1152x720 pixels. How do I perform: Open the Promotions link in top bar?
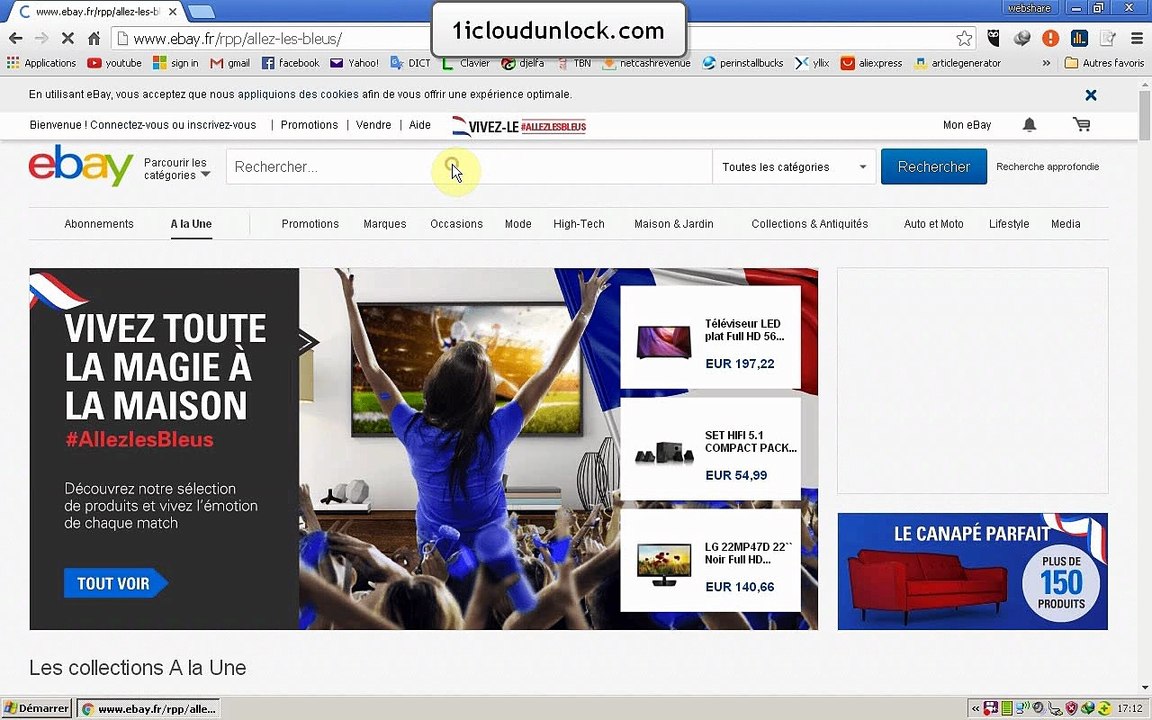(309, 125)
